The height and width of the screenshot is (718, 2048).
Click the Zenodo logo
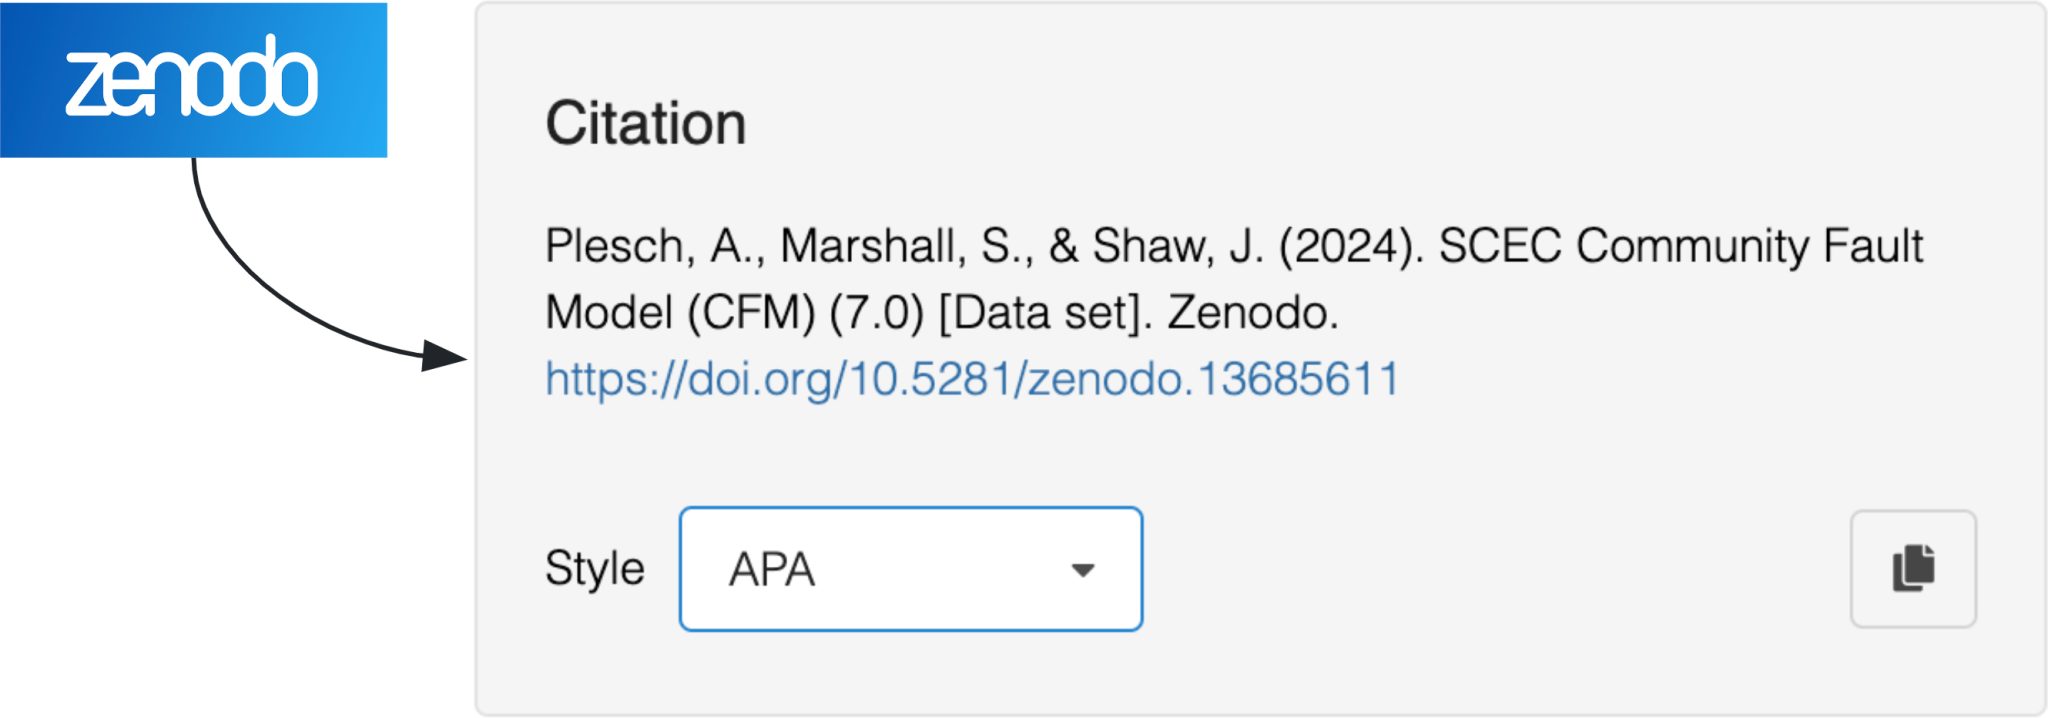(193, 79)
